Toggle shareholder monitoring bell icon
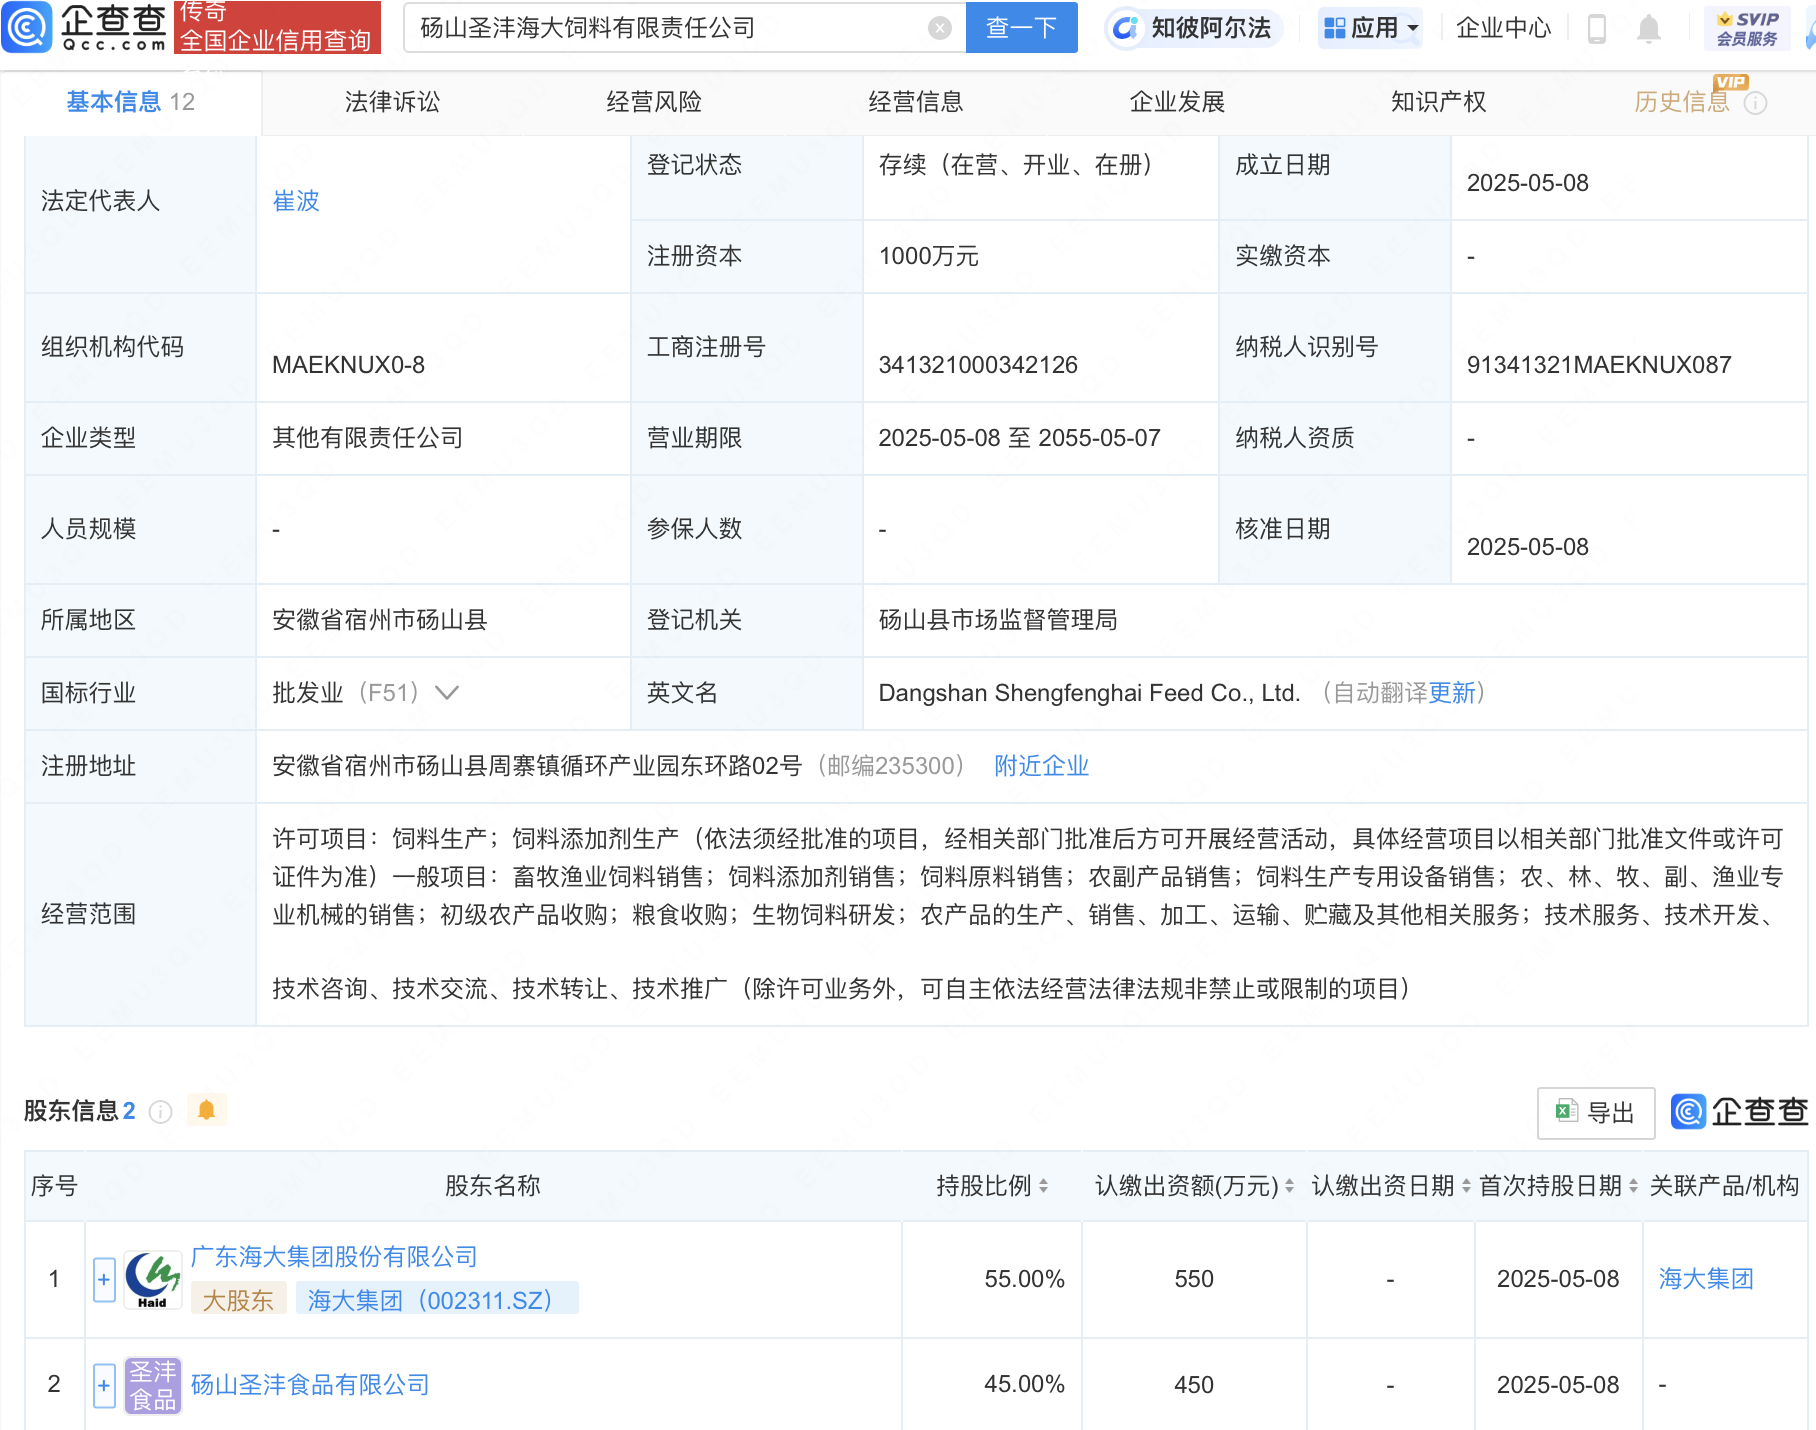The image size is (1816, 1430). click(x=207, y=1110)
